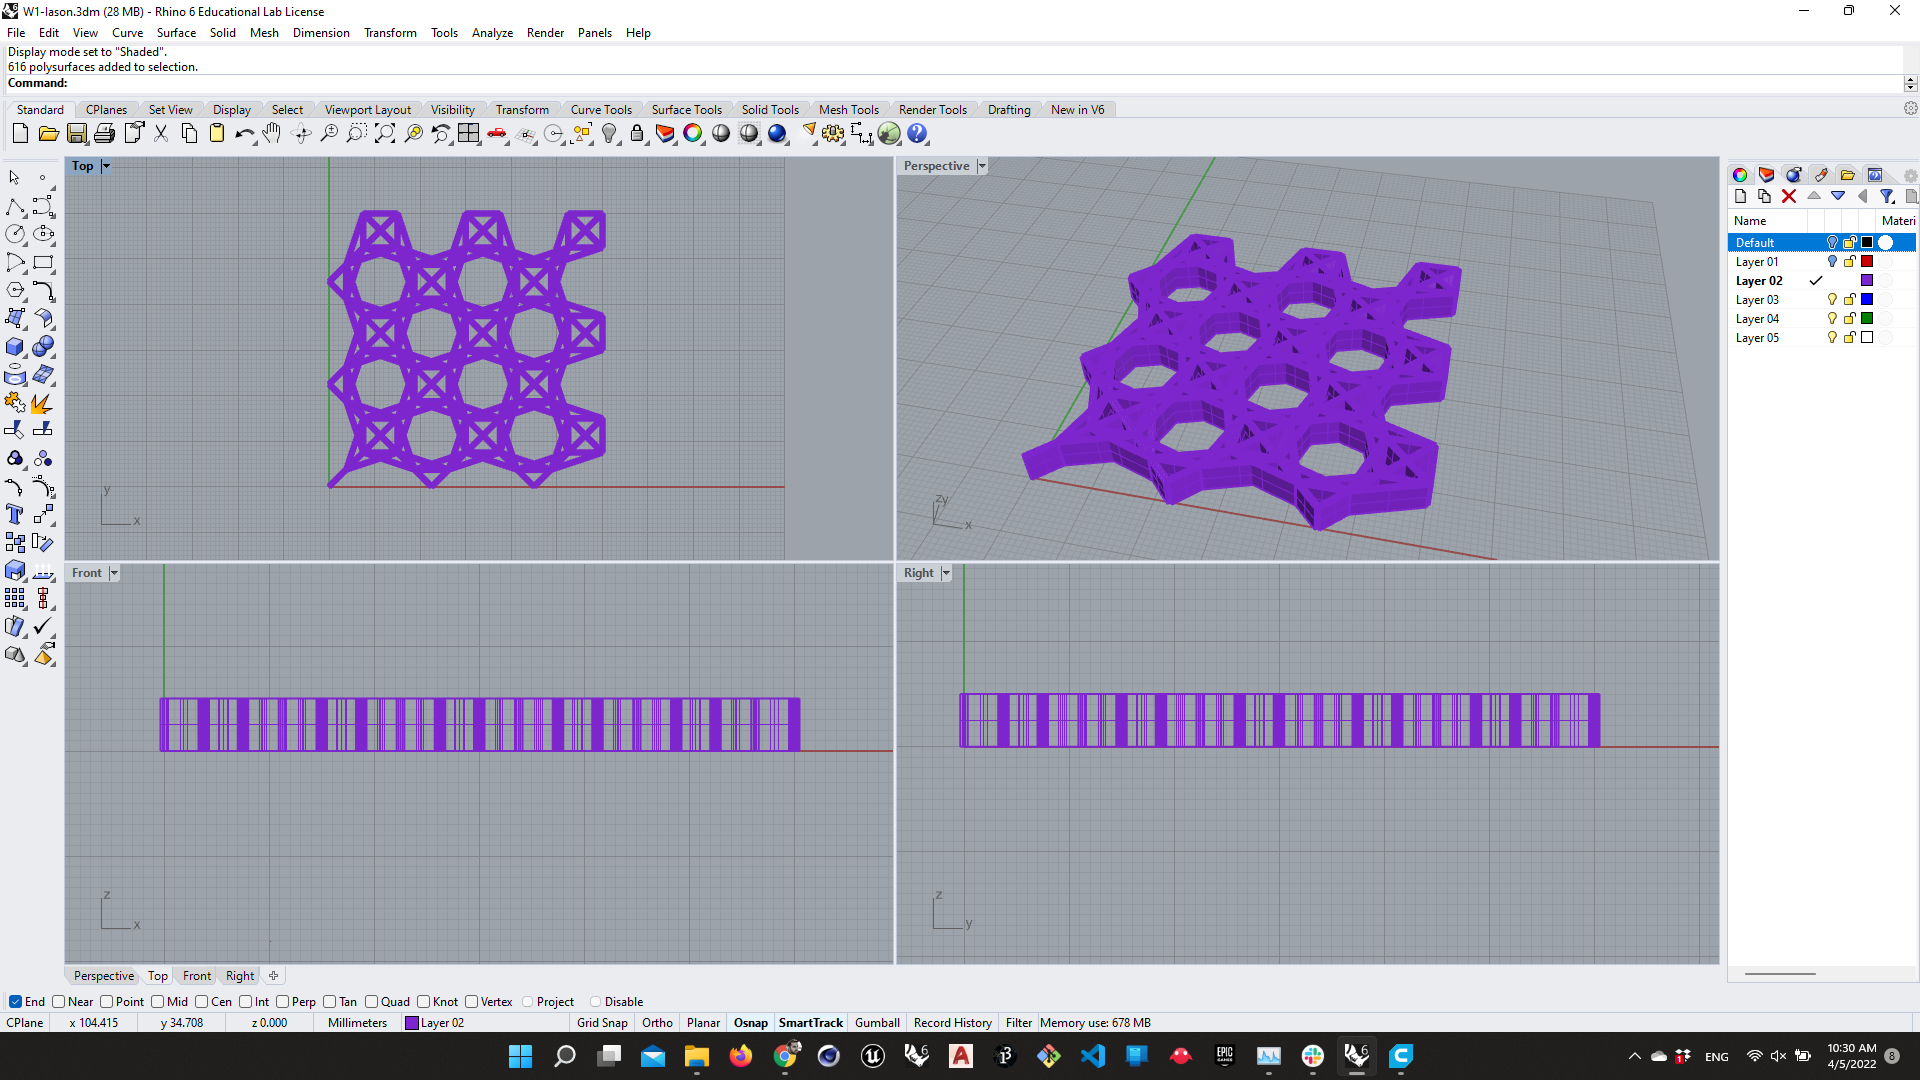Click the Print icon in toolbar

click(x=105, y=134)
